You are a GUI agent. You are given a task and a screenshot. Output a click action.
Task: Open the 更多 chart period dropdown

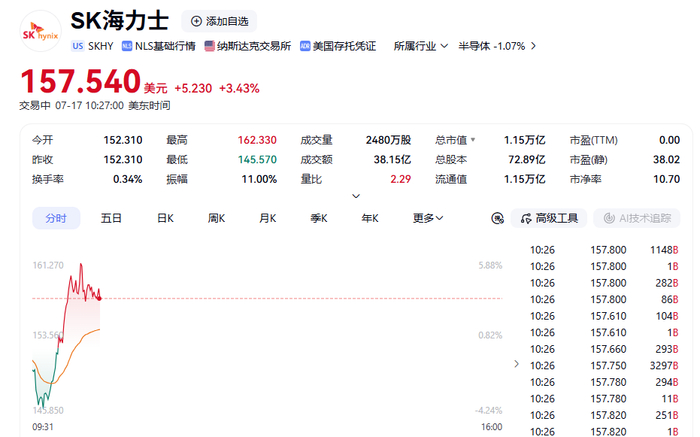[428, 218]
